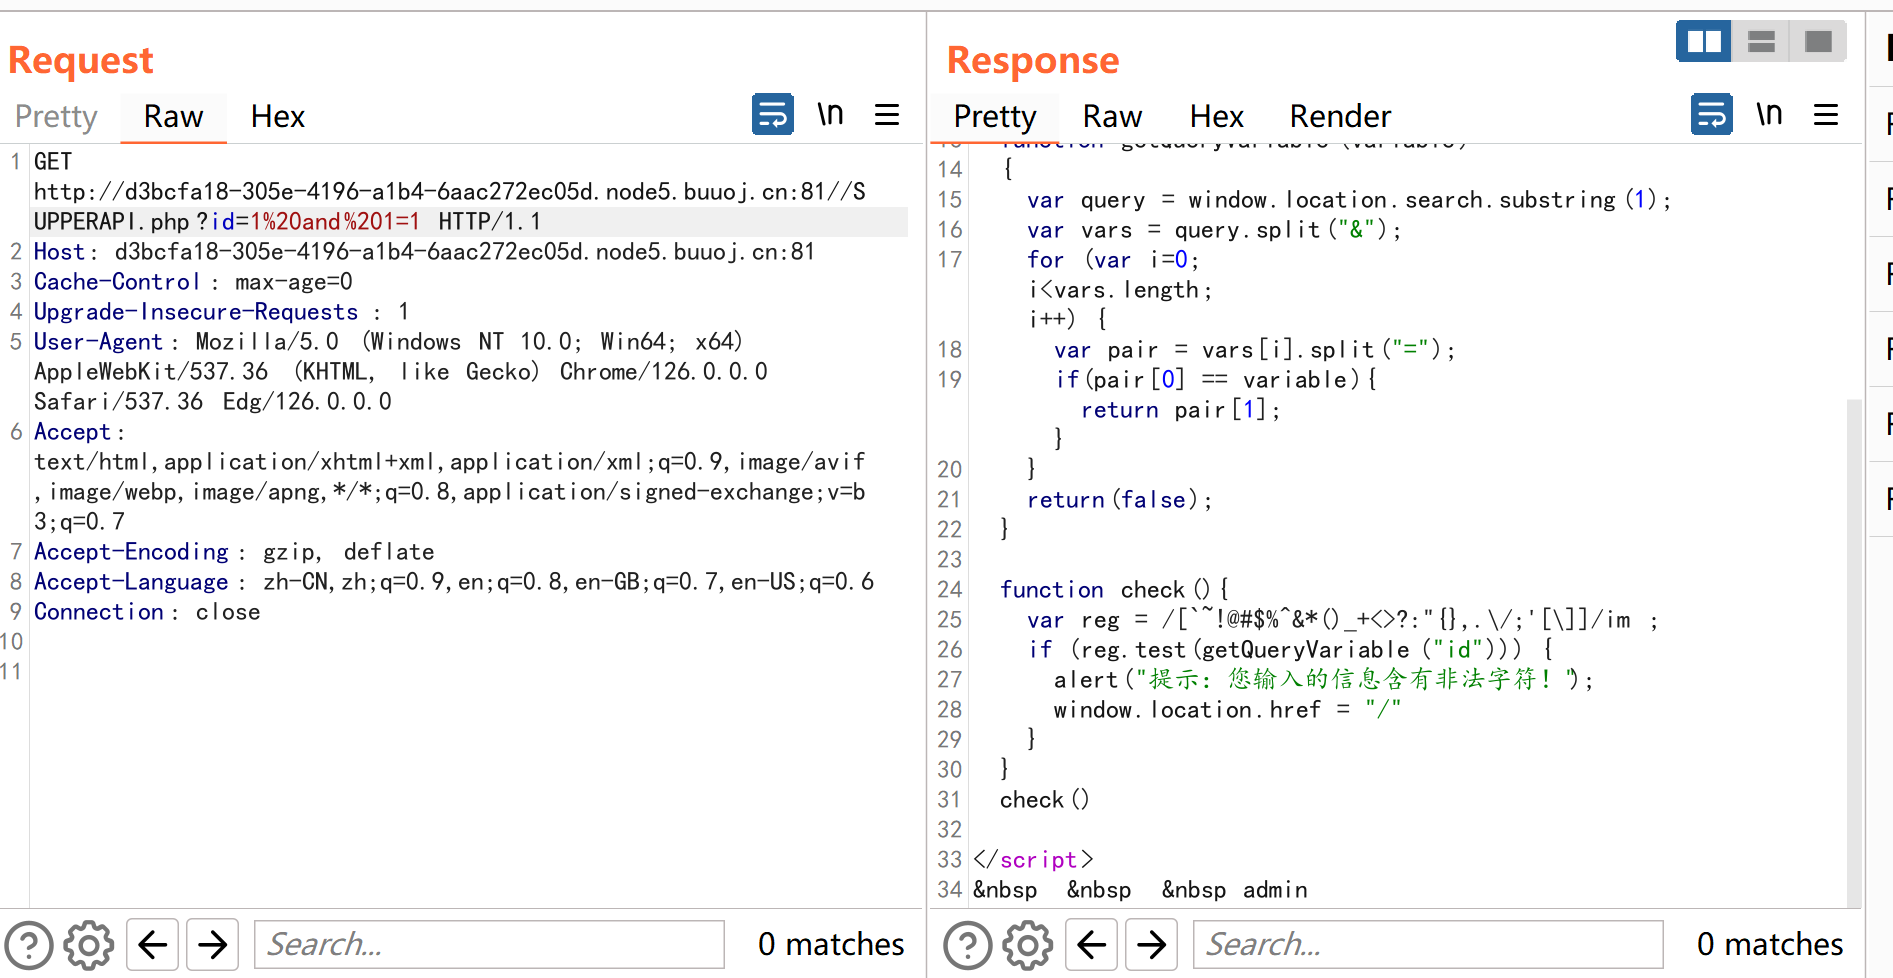Image resolution: width=1893 pixels, height=978 pixels.
Task: Go to previous match in Response search
Action: point(1091,944)
